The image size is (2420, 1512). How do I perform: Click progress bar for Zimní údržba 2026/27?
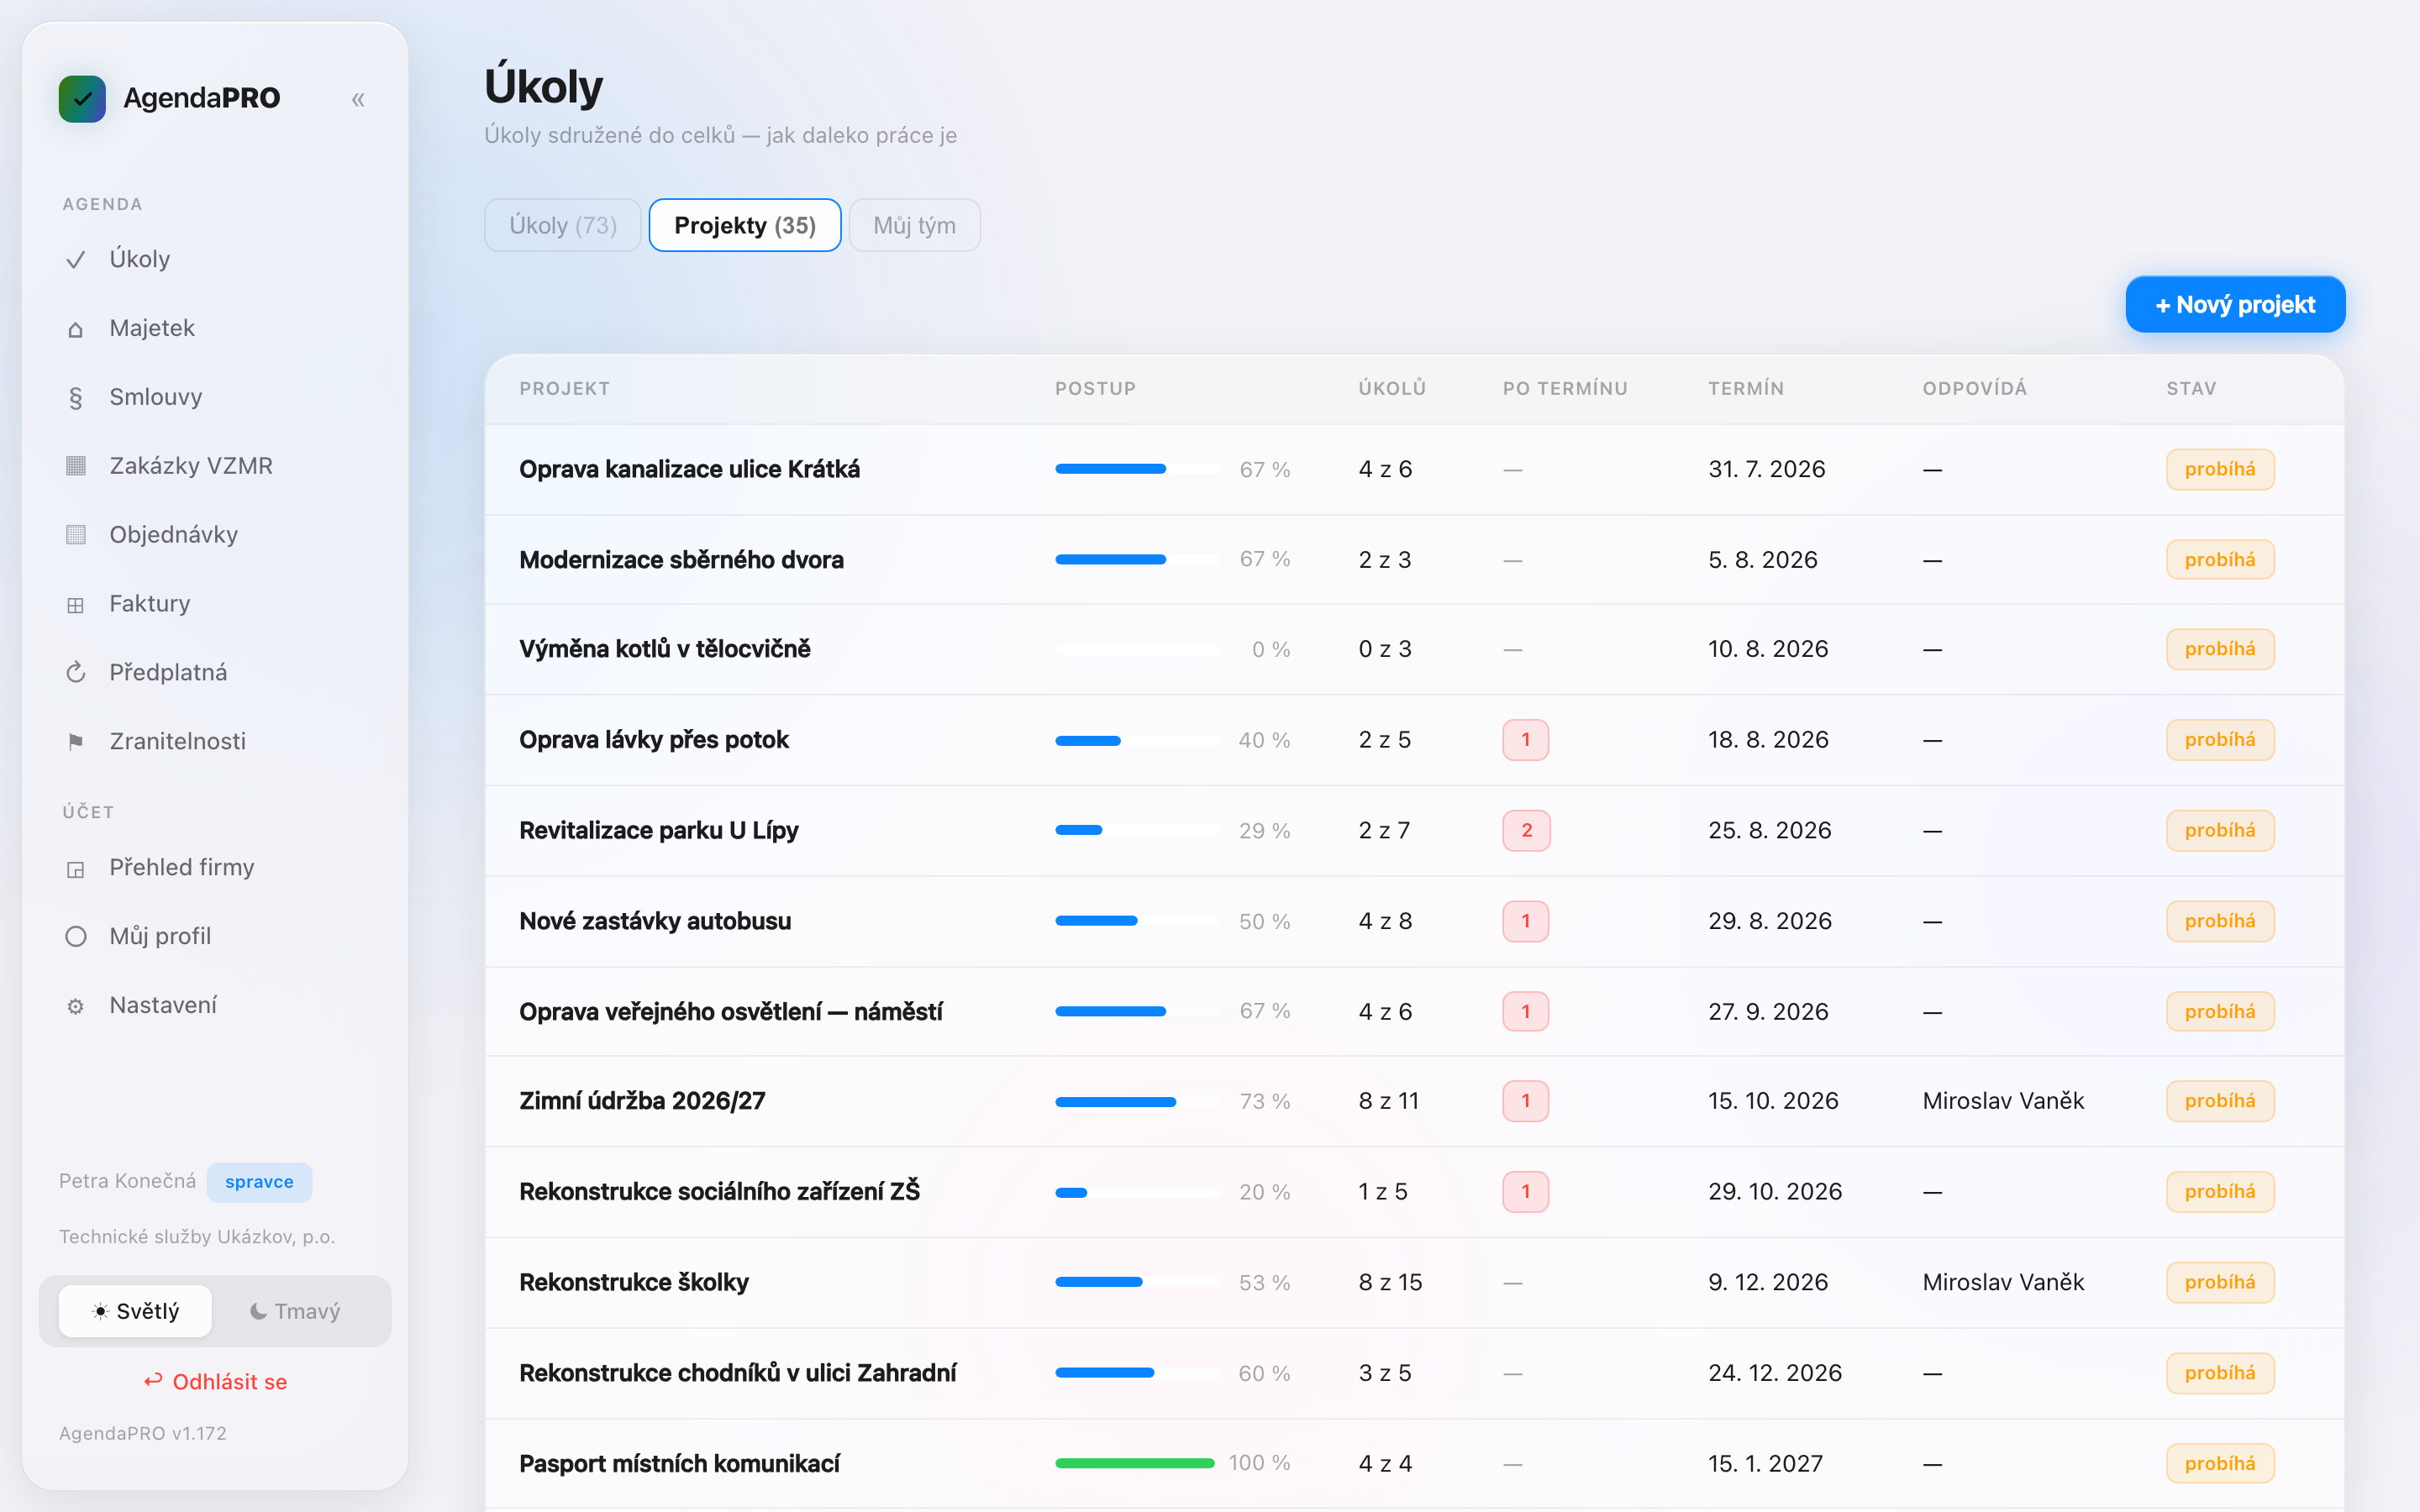coord(1137,1101)
